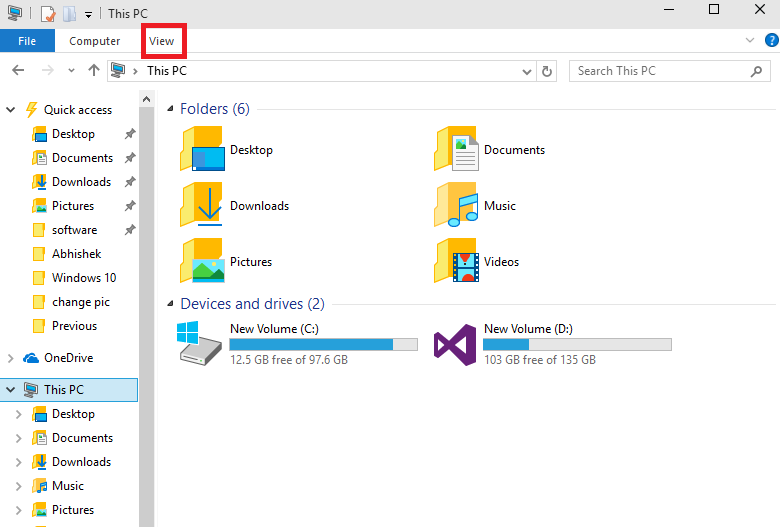The width and height of the screenshot is (780, 527).
Task: Select Windows 10 folder in Quick access
Action: coord(83,278)
